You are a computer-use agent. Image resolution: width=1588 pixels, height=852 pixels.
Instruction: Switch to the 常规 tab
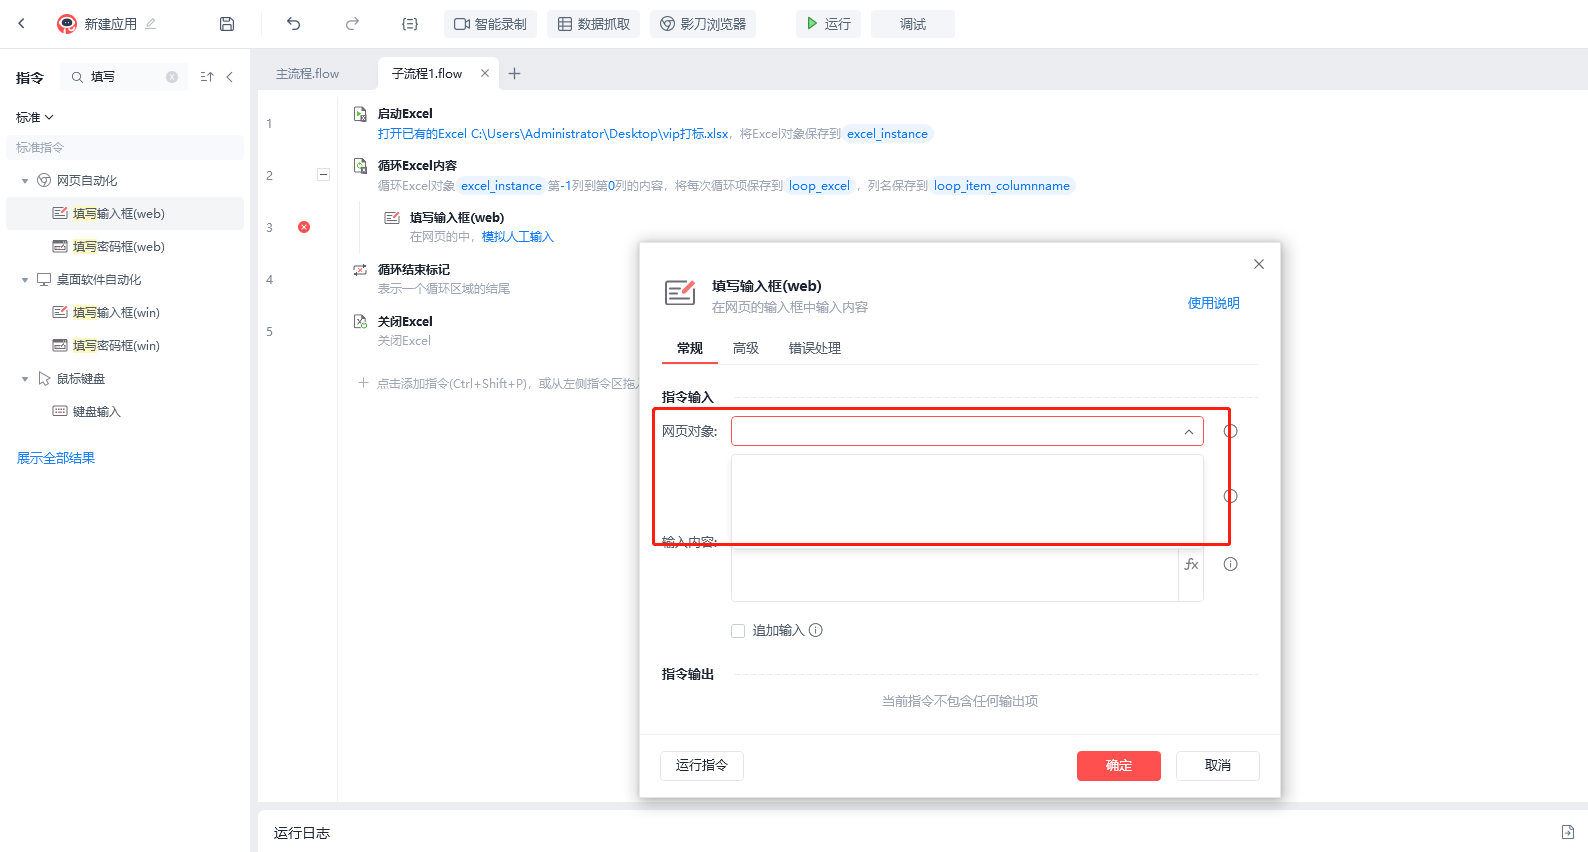[x=690, y=348]
